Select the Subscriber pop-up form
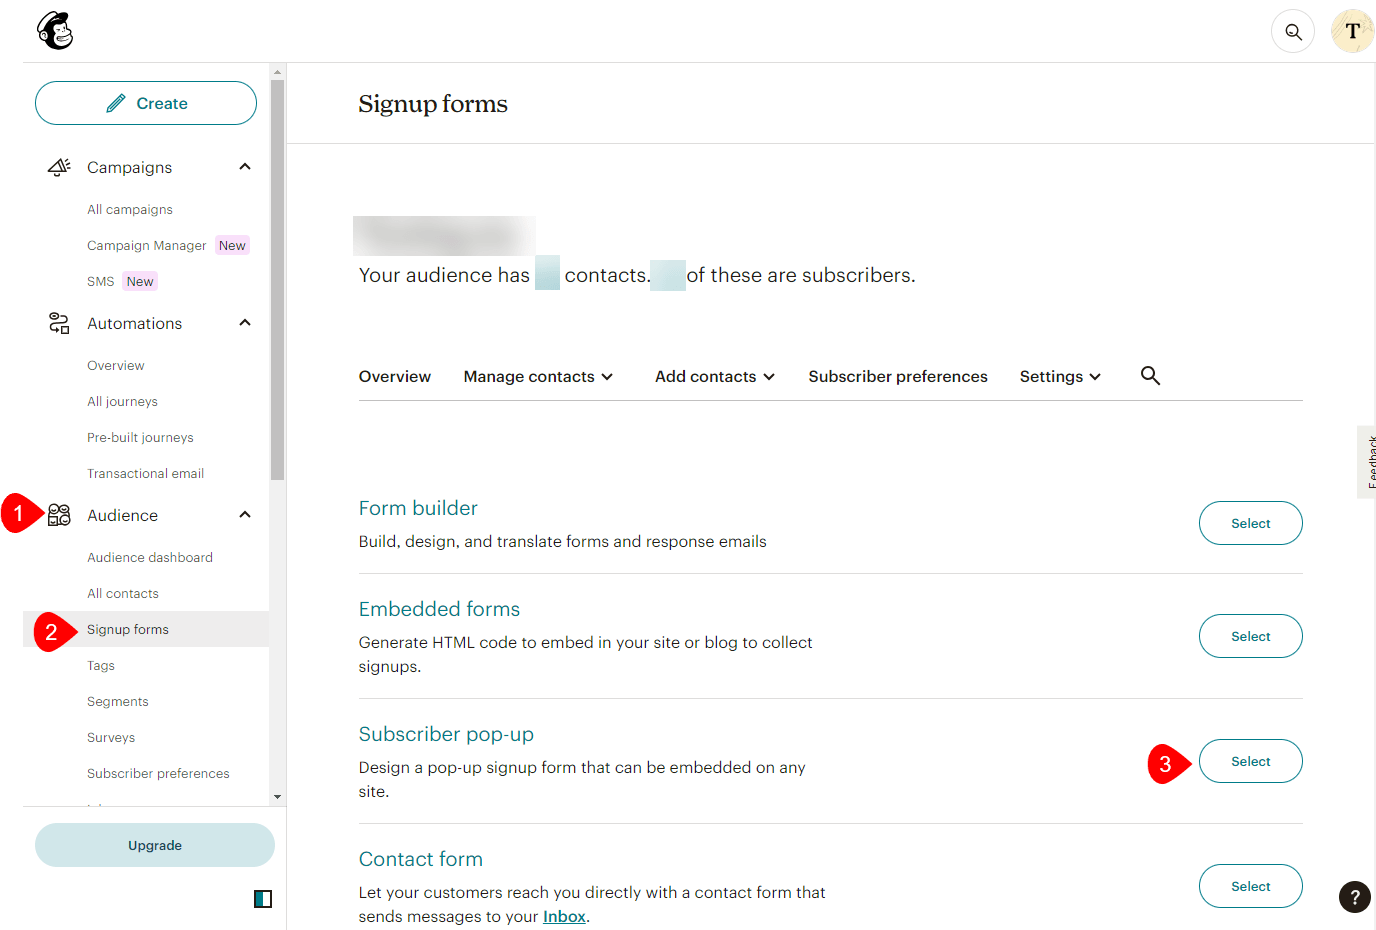The image size is (1376, 930). (1250, 761)
